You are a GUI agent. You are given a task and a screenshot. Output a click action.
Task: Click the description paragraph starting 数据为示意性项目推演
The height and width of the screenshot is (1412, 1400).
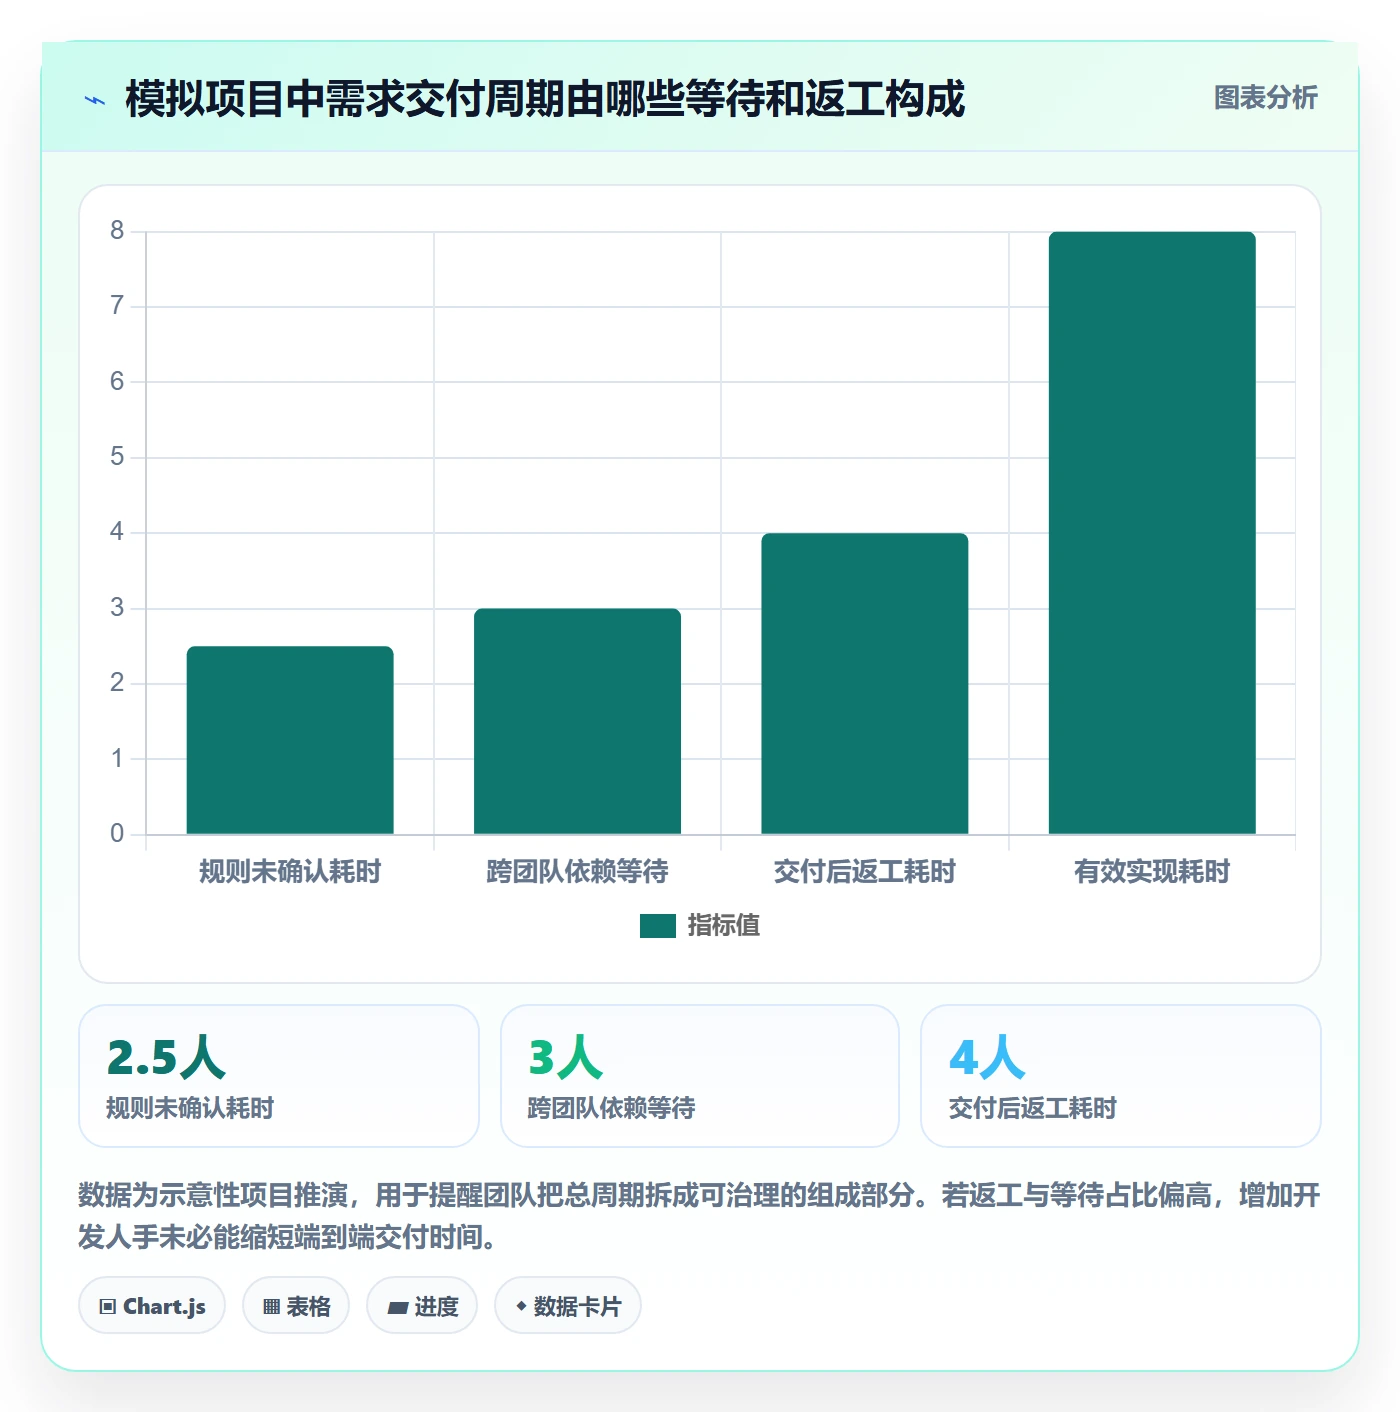click(699, 1216)
